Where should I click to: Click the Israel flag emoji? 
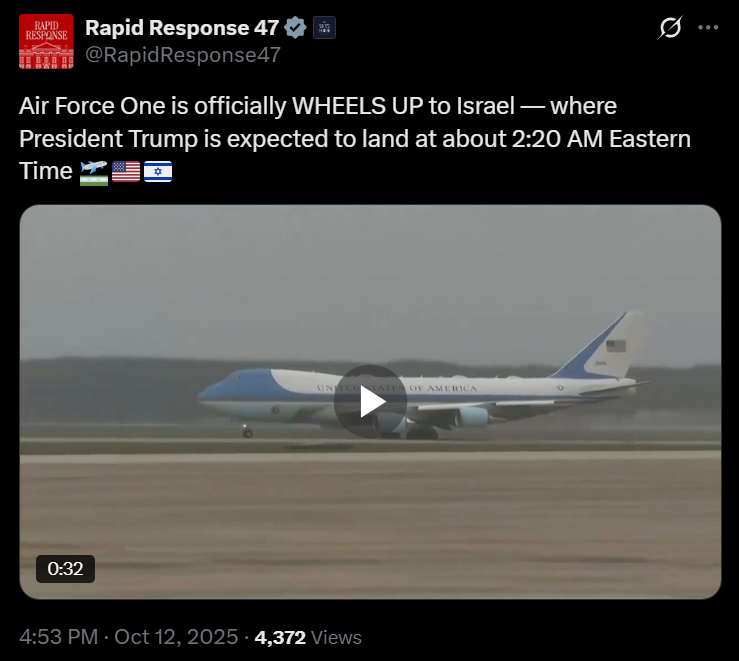158,171
